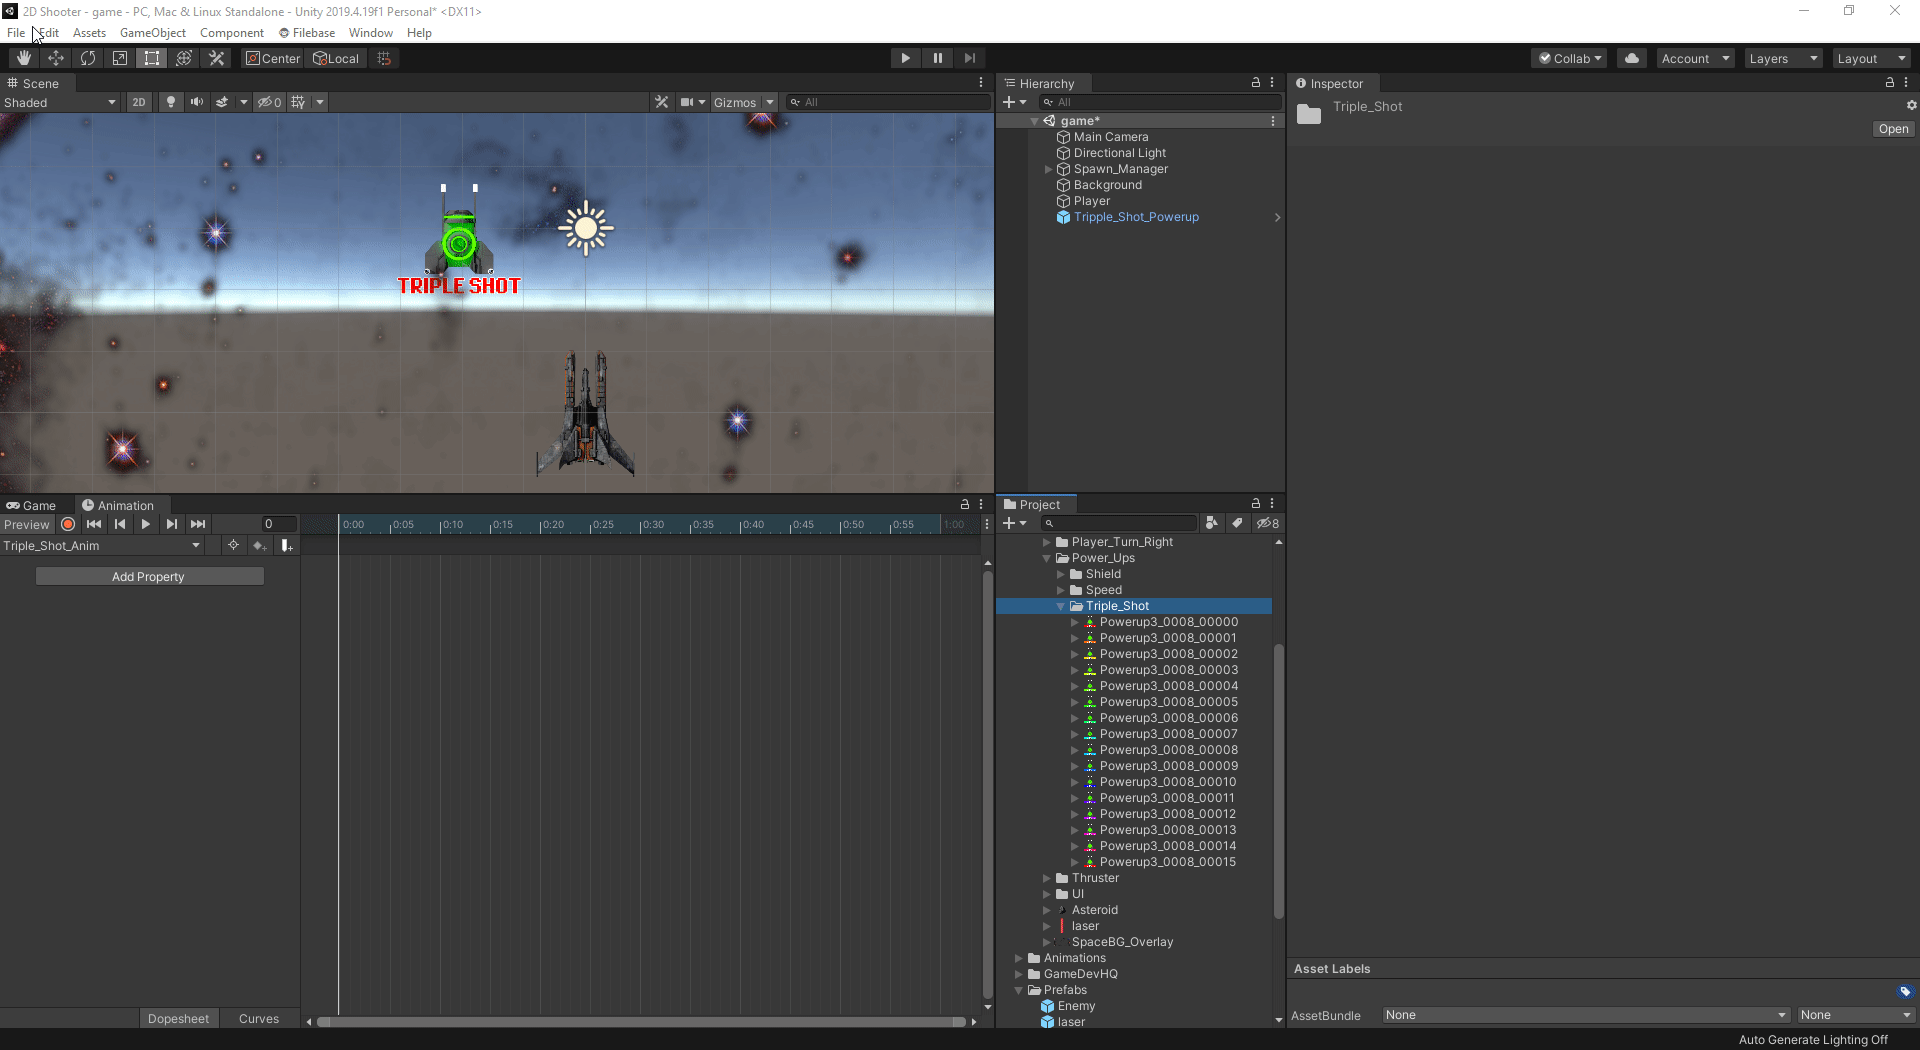Image resolution: width=1920 pixels, height=1050 pixels.
Task: Open Inspector folder settings gear
Action: pos(1911,105)
